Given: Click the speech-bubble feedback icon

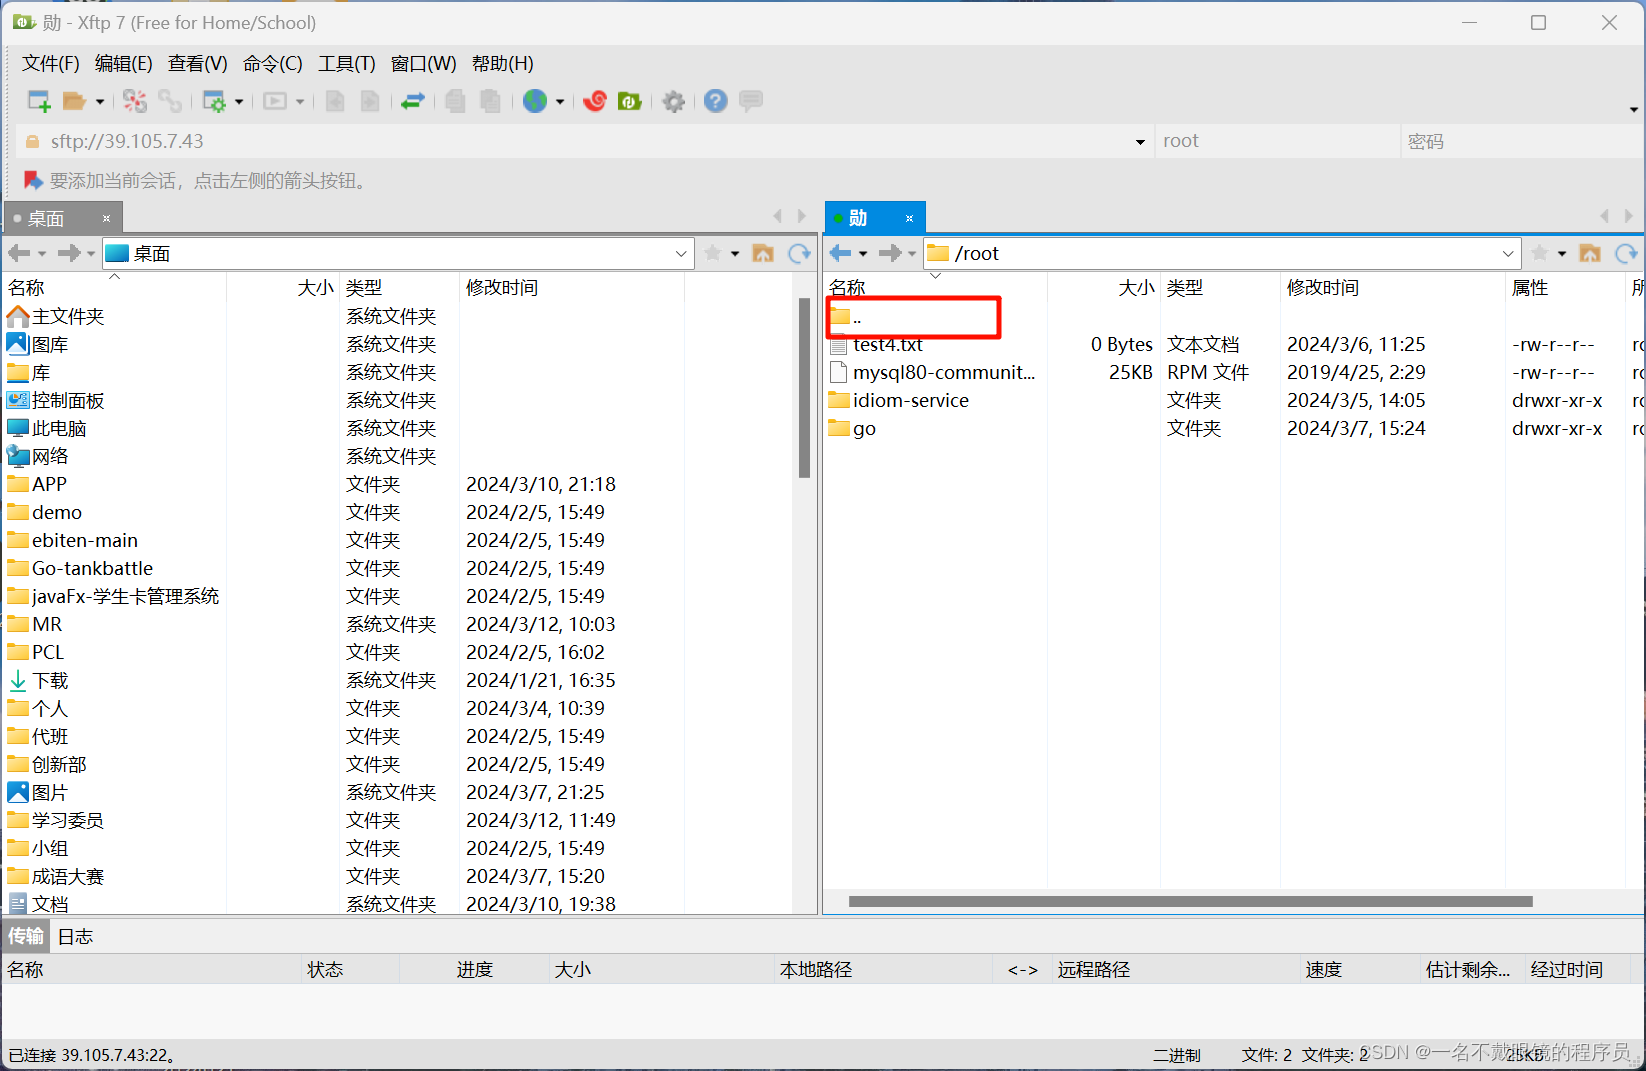Looking at the screenshot, I should pyautogui.click(x=751, y=100).
